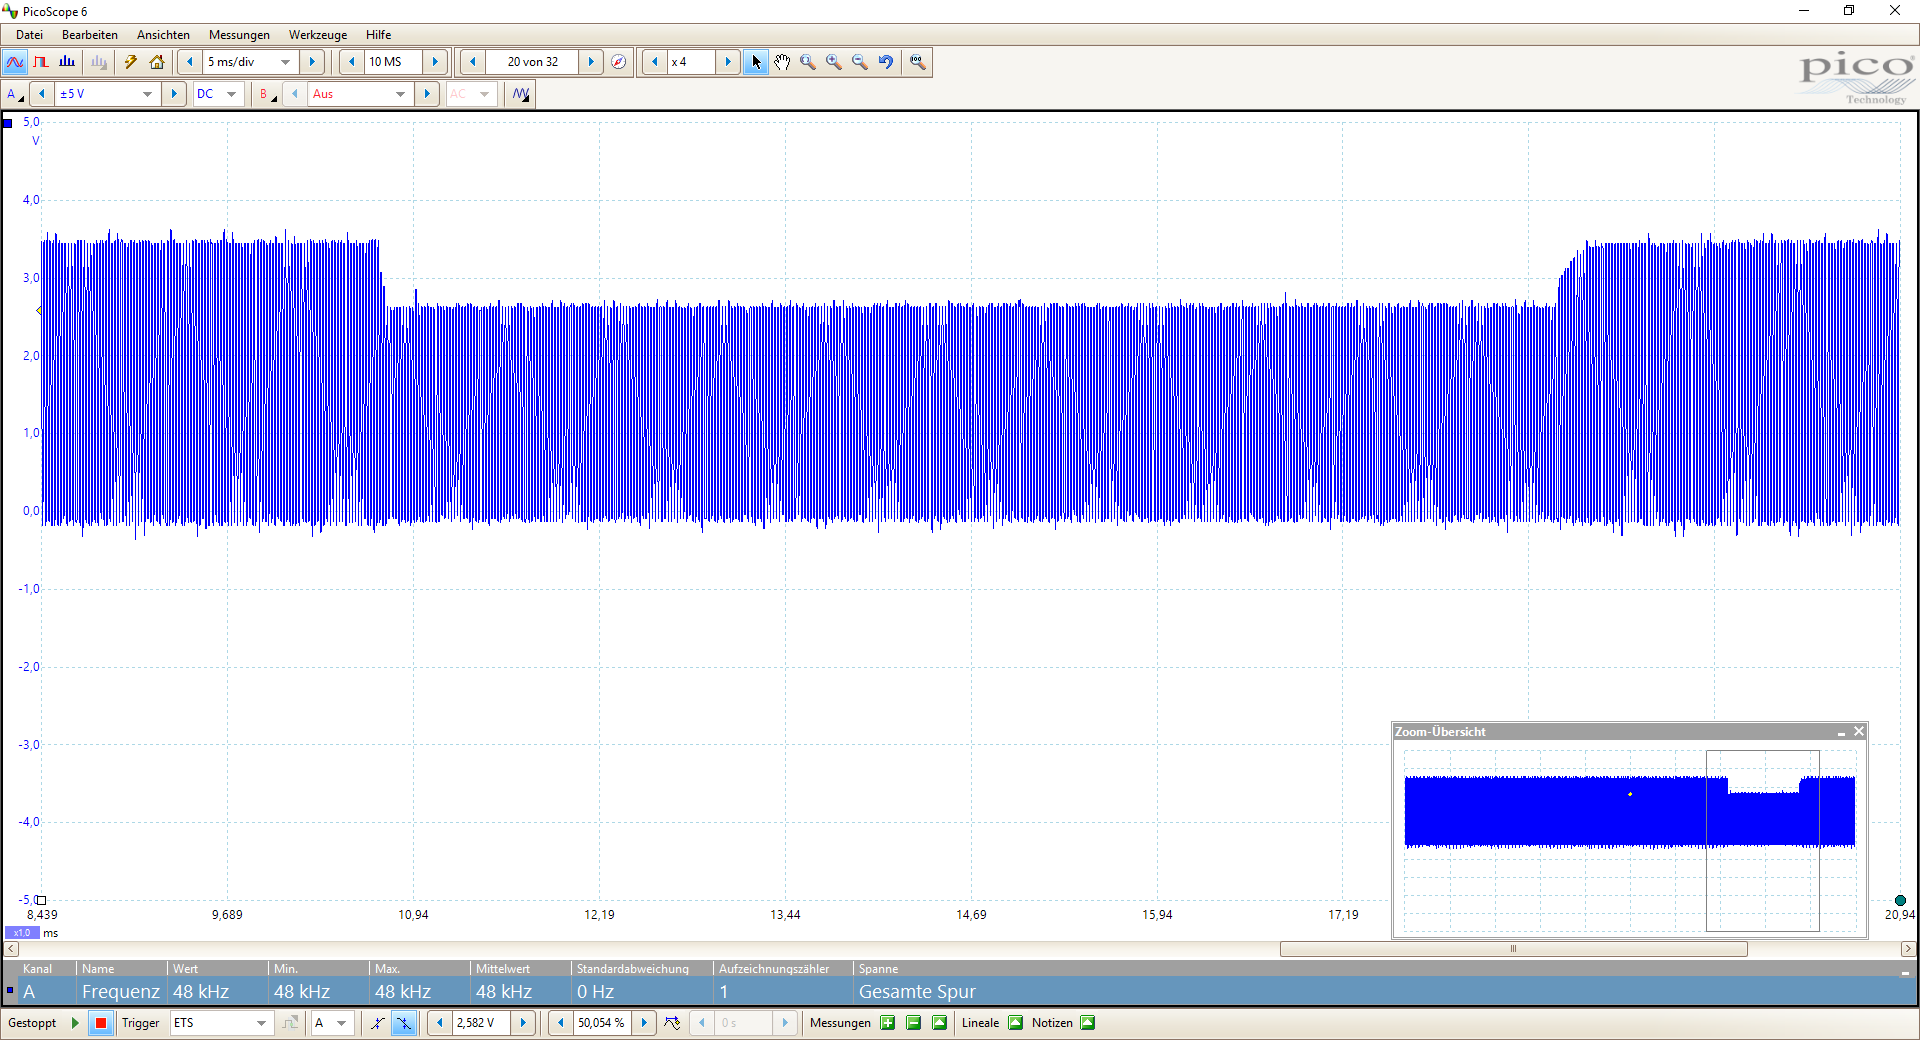Screen dimensions: 1920x1040
Task: Toggle the Lineale legend display
Action: tap(1015, 1023)
